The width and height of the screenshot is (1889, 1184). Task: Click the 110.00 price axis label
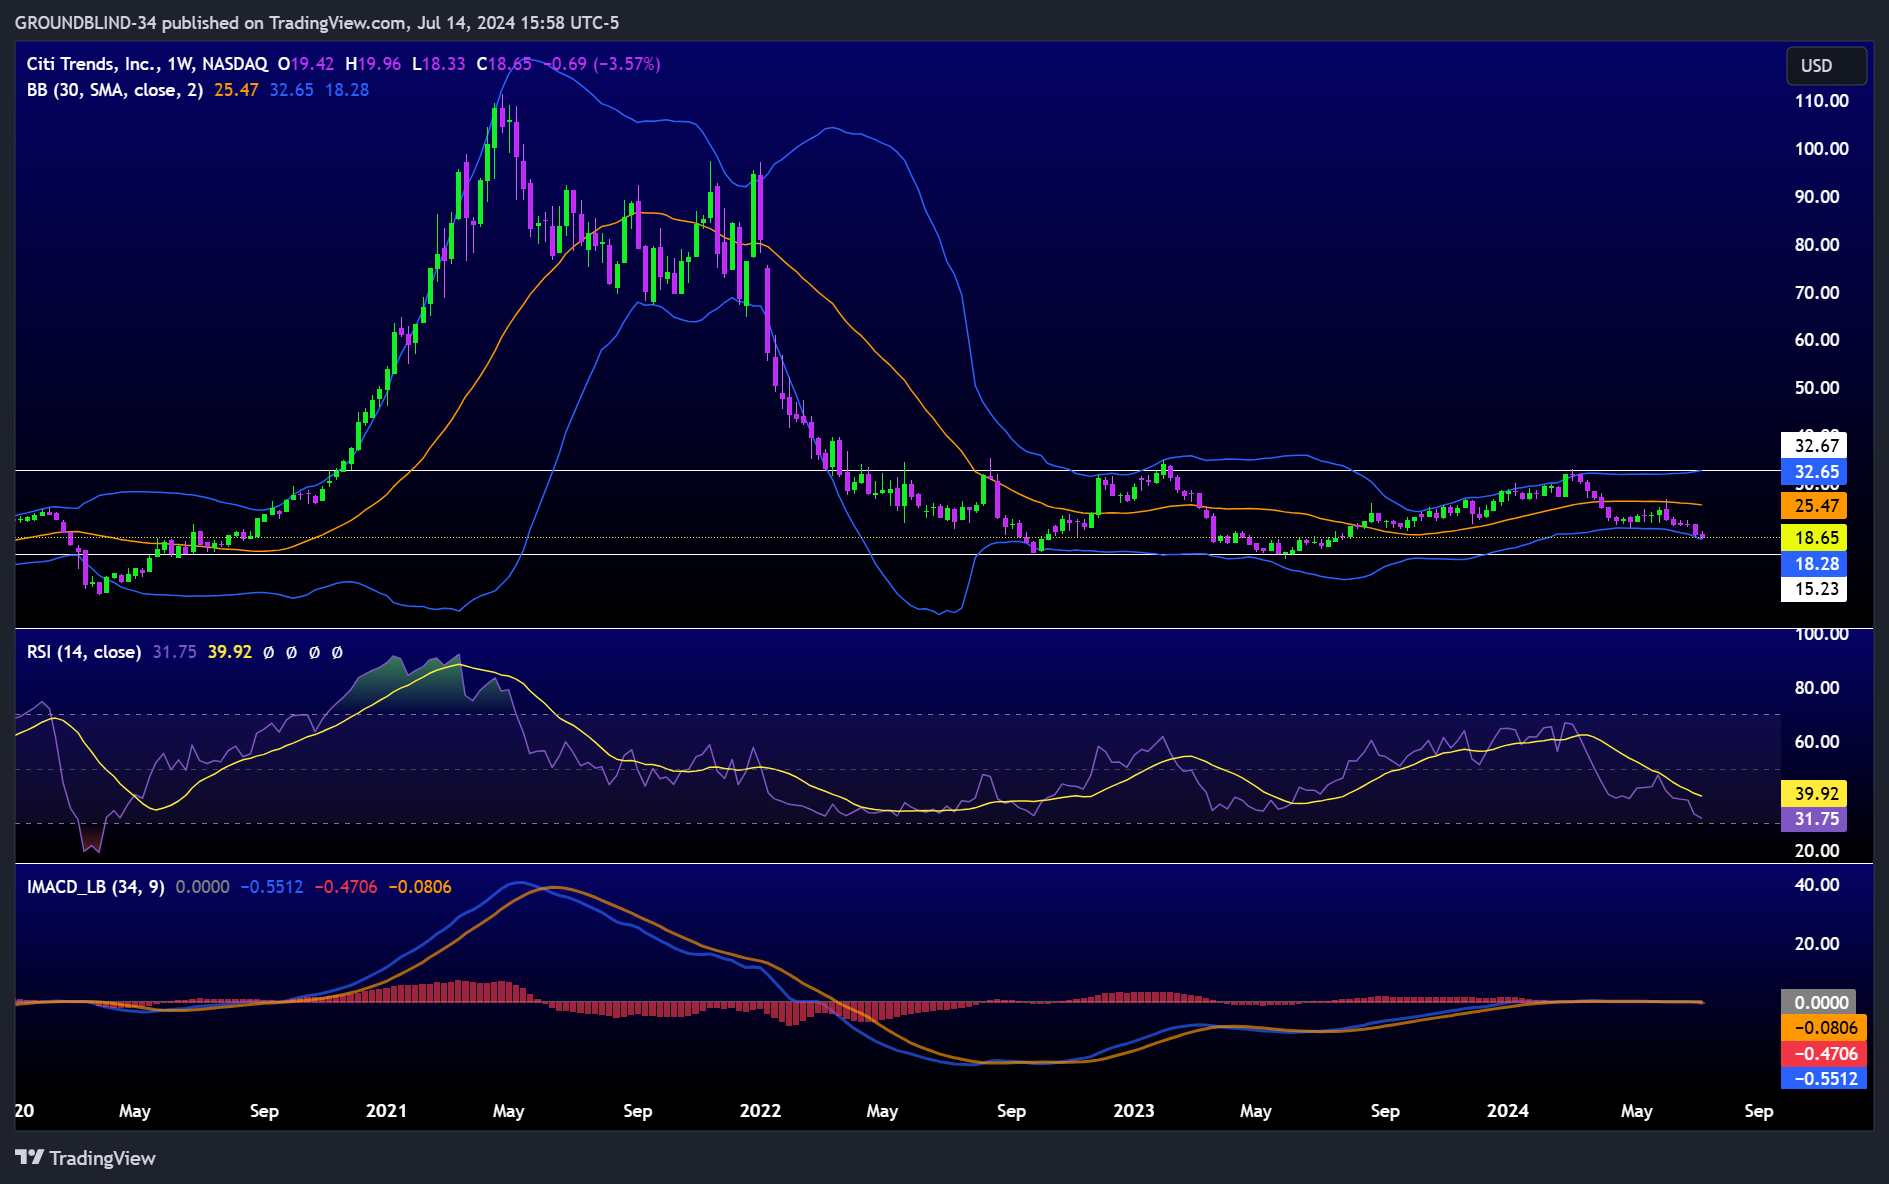(1822, 101)
